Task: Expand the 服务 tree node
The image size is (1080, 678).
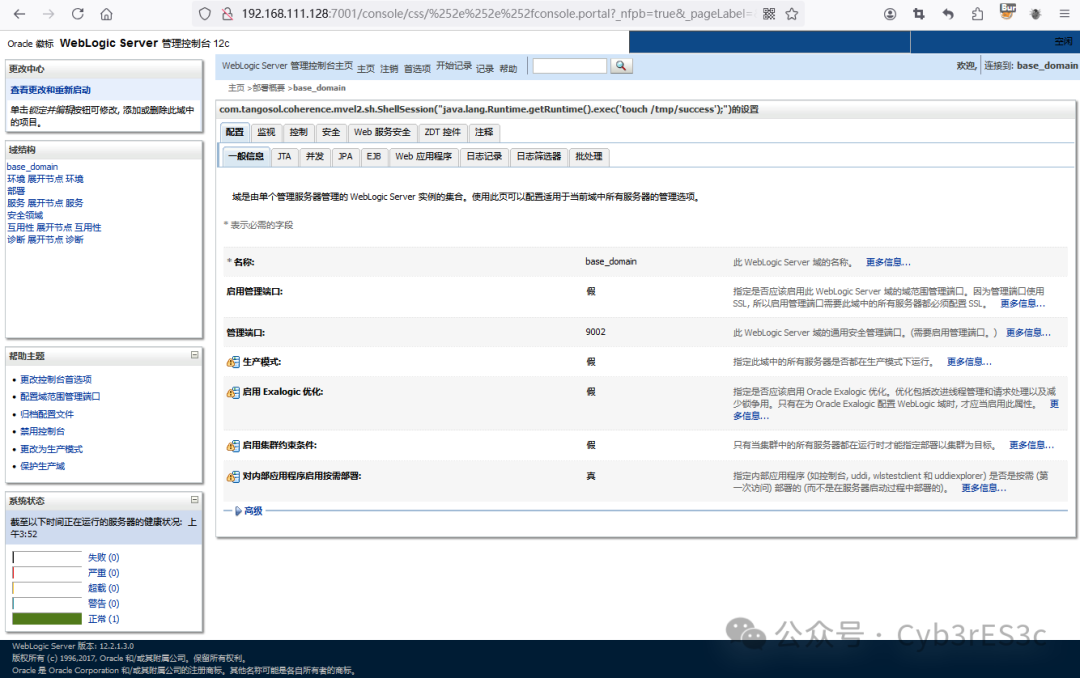Action: tap(45, 203)
